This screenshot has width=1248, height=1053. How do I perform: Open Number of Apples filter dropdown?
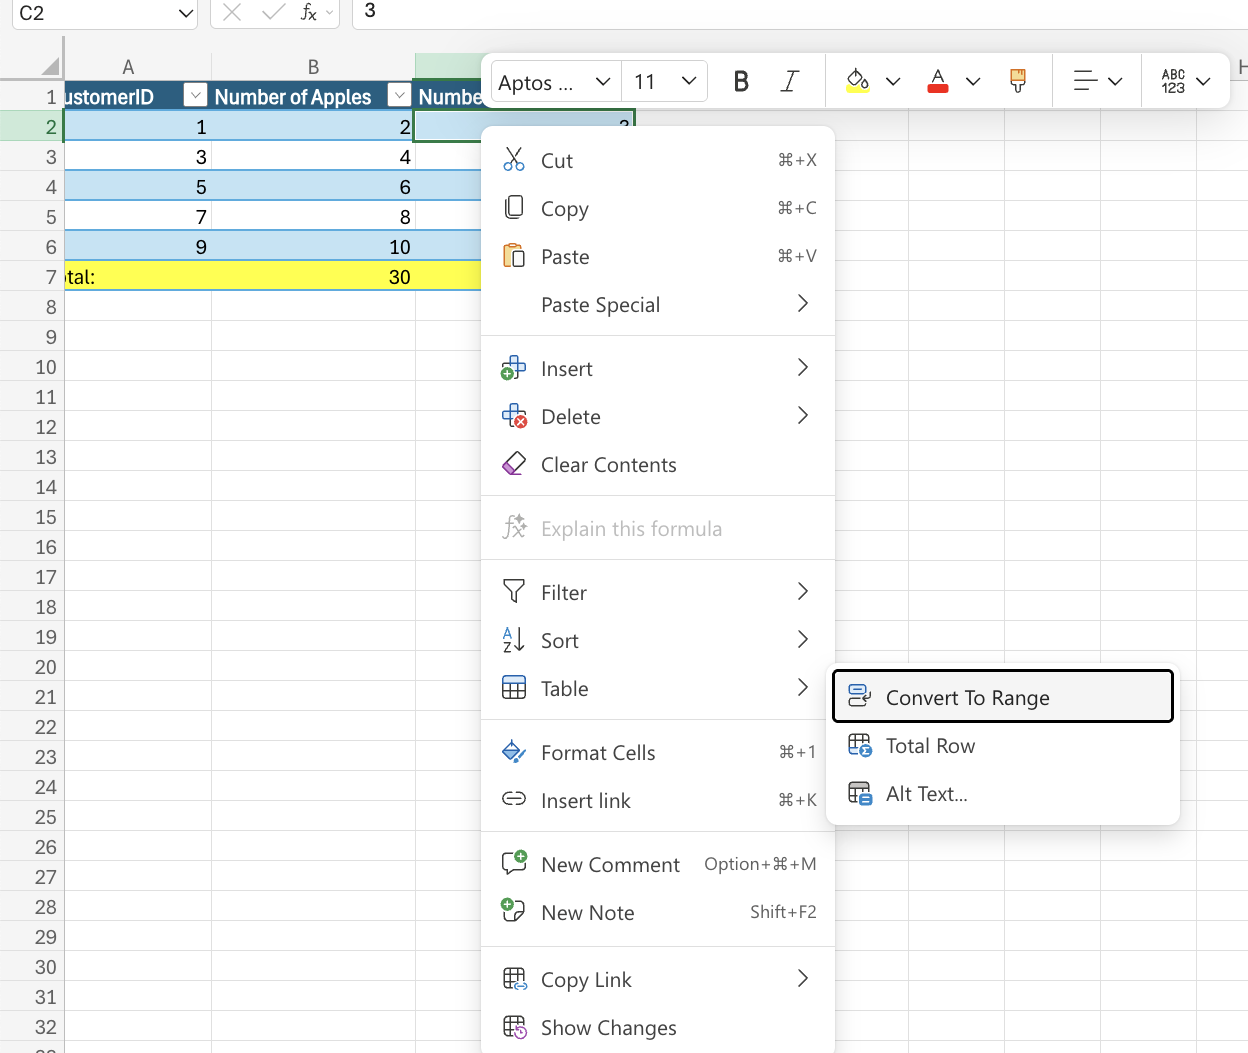point(399,96)
